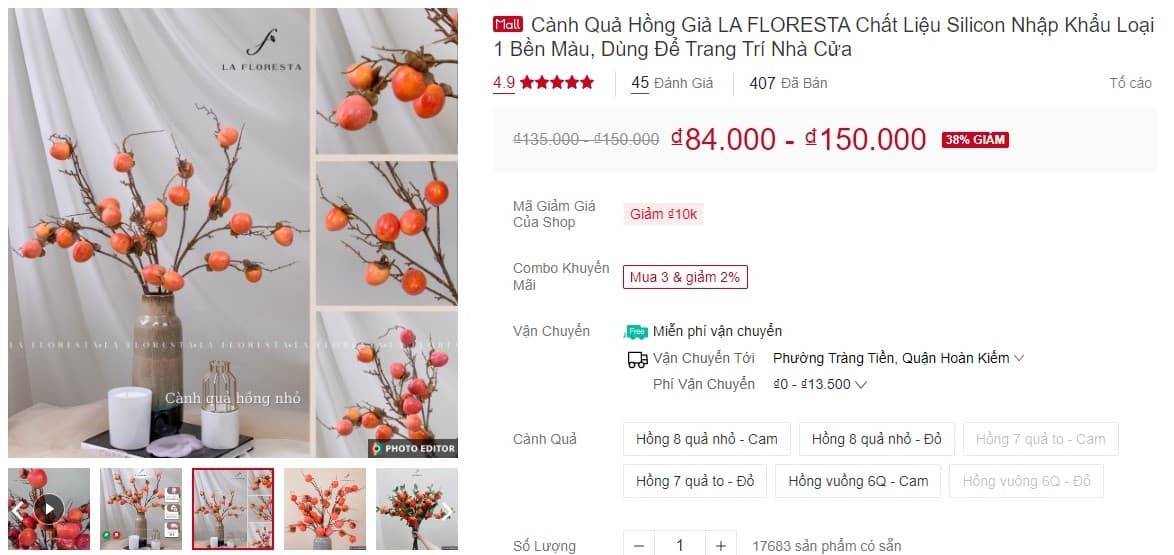Increase quantity with the plus button
The height and width of the screenshot is (555, 1174).
[x=720, y=546]
